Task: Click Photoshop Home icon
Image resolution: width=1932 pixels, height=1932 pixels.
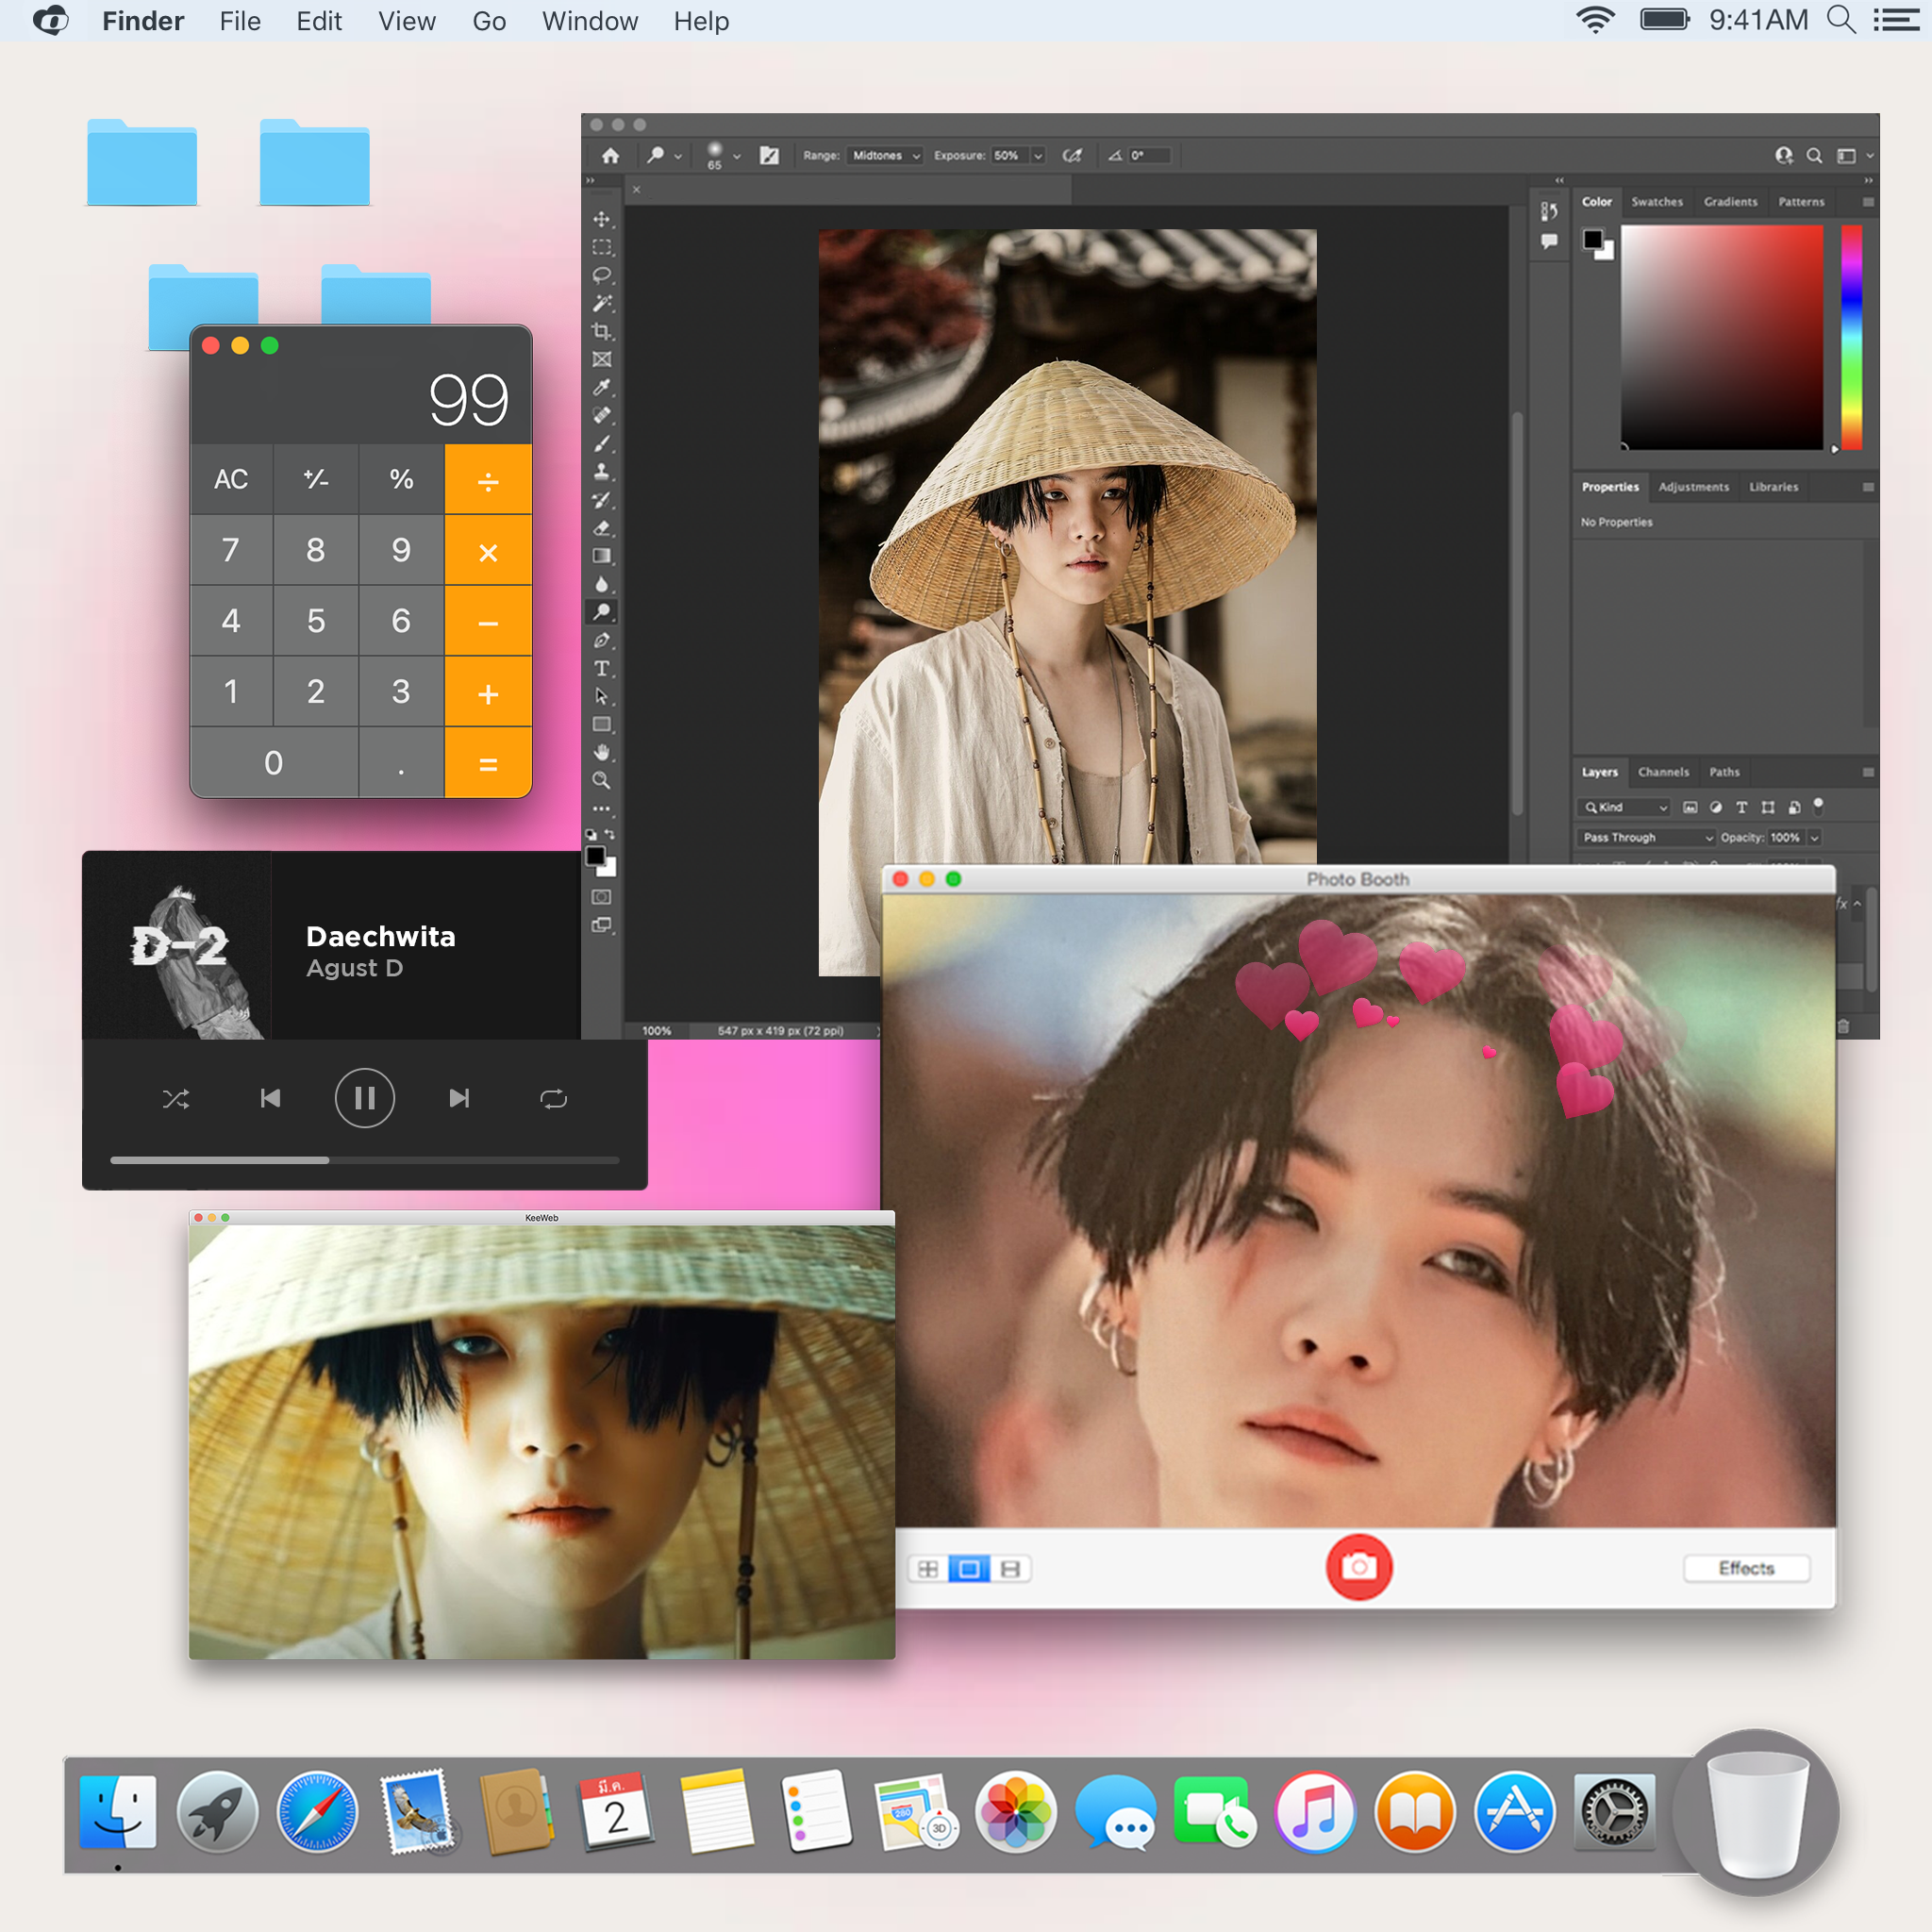Action: [x=610, y=156]
